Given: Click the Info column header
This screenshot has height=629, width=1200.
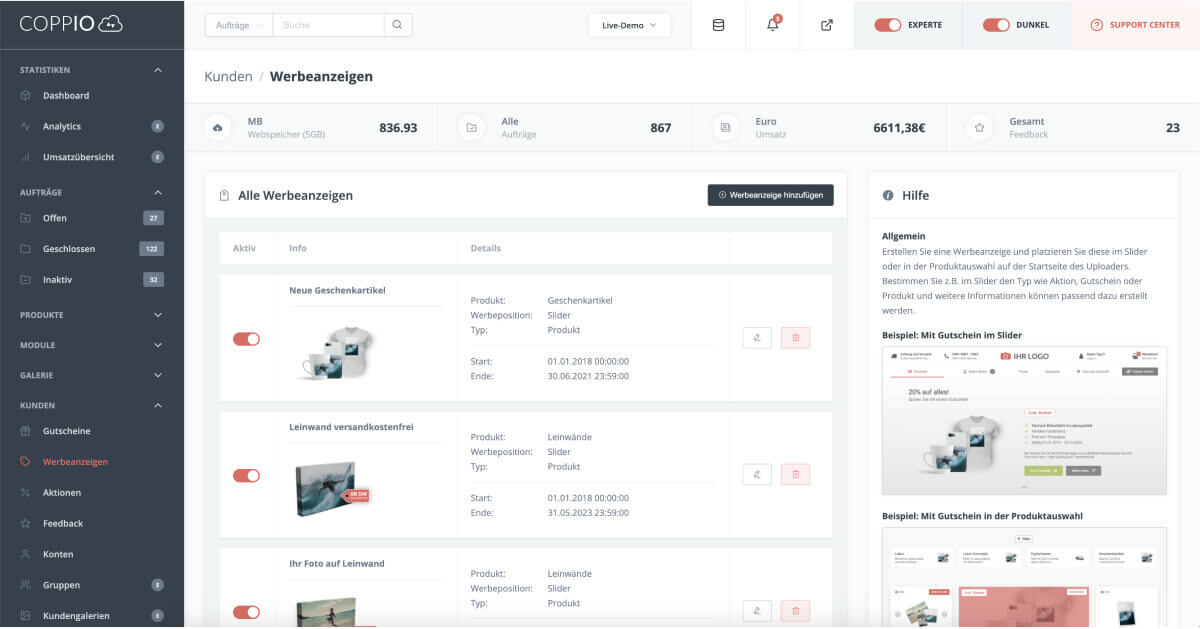Looking at the screenshot, I should [x=298, y=248].
